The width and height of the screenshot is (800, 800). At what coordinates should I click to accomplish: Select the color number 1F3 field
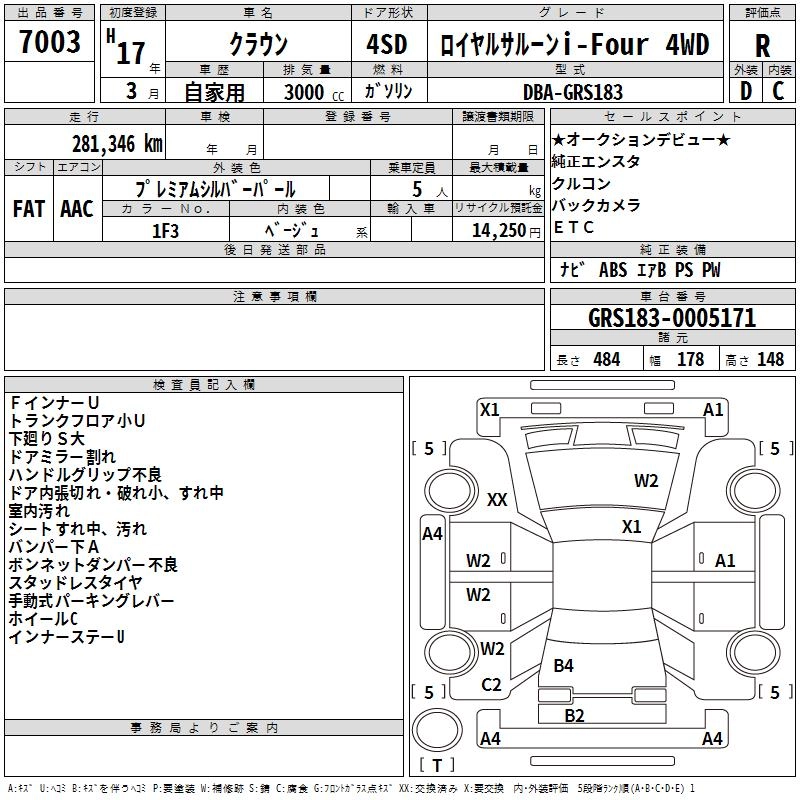[x=165, y=229]
